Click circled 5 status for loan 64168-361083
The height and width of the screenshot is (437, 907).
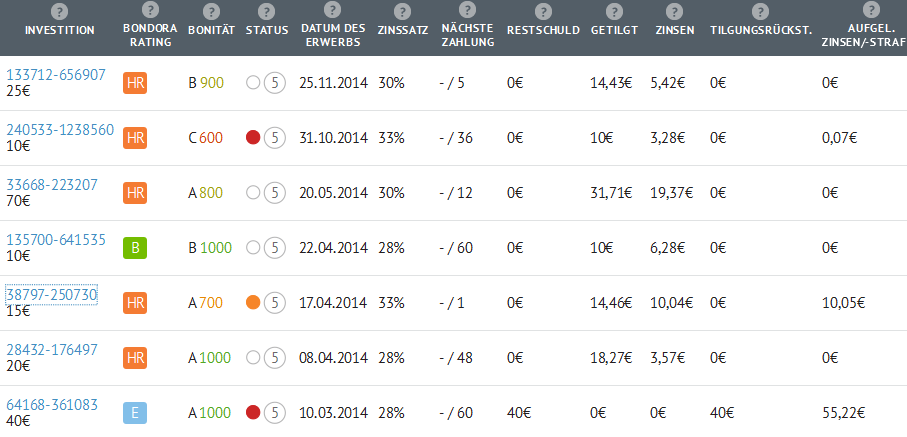(274, 413)
